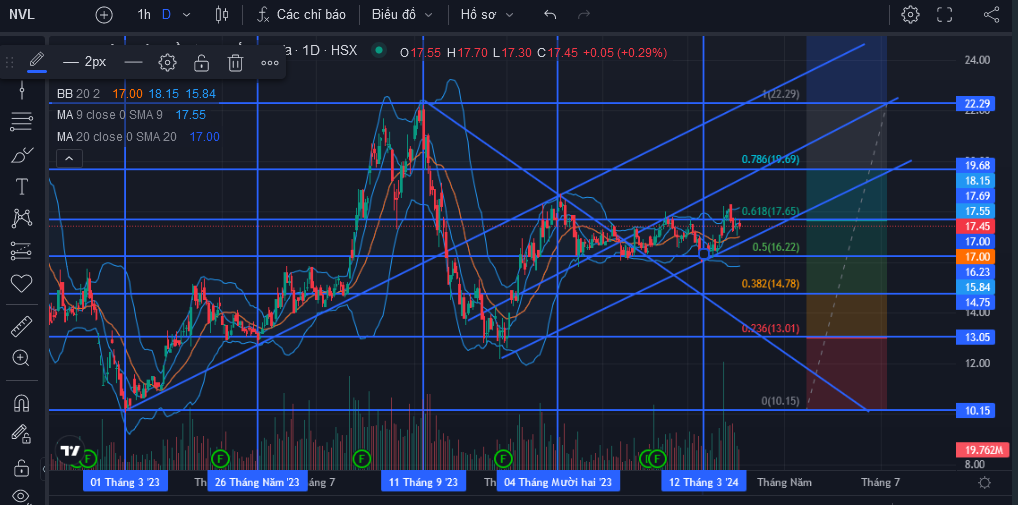Toggle lock all drawing tools padlock
Image resolution: width=1018 pixels, height=505 pixels.
point(21,467)
